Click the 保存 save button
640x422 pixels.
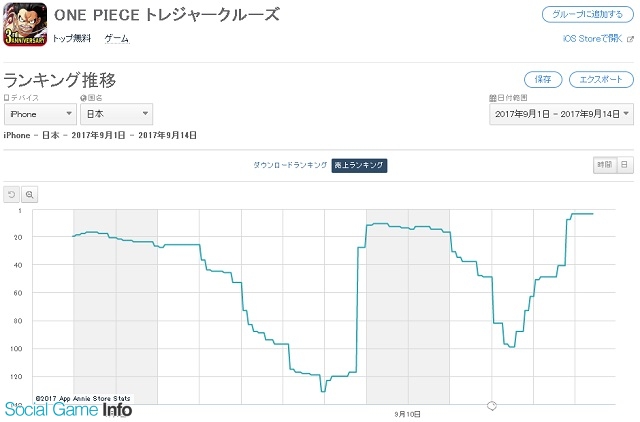(x=543, y=80)
